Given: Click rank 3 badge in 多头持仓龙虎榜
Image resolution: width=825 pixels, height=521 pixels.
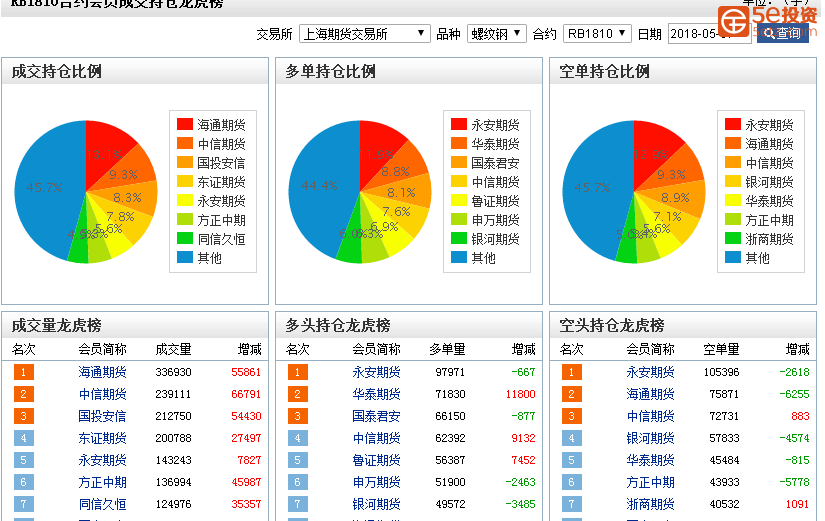Looking at the screenshot, I should click(298, 416).
